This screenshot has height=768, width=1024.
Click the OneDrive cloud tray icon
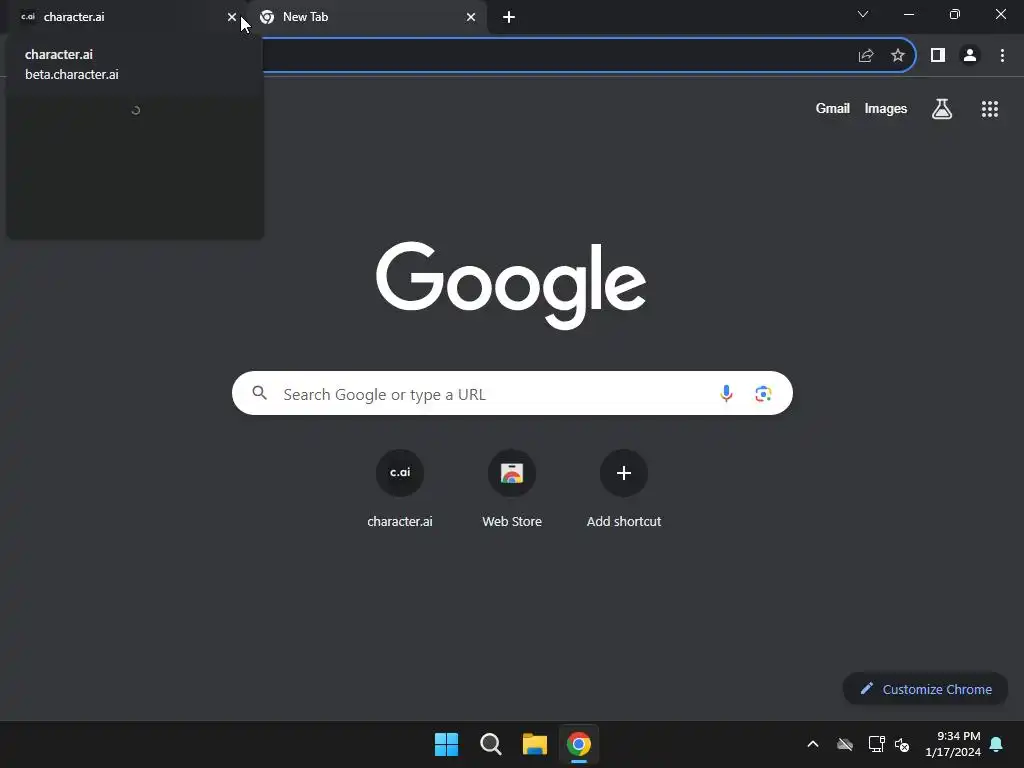845,744
